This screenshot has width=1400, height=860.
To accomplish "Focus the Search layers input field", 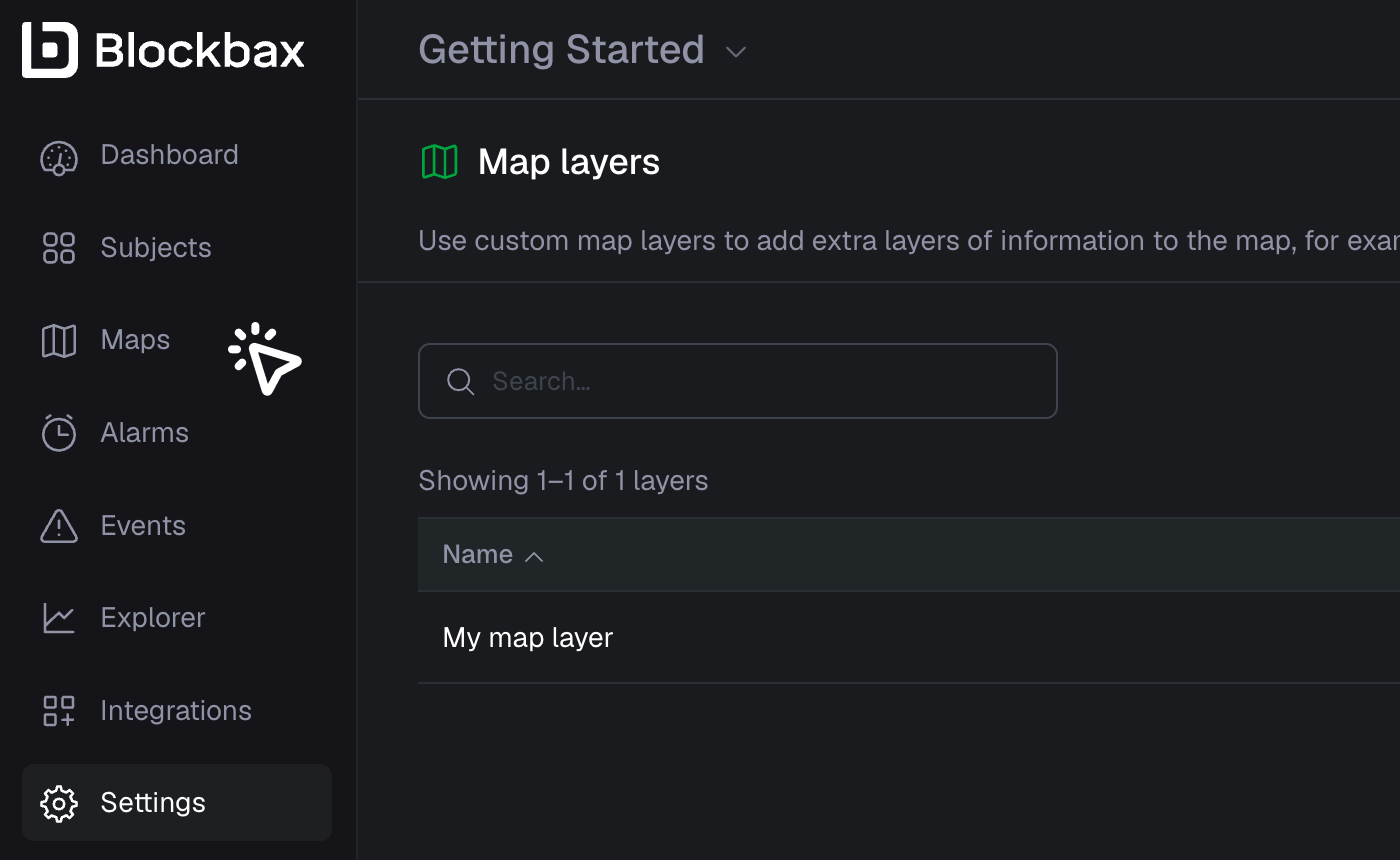I will (738, 381).
